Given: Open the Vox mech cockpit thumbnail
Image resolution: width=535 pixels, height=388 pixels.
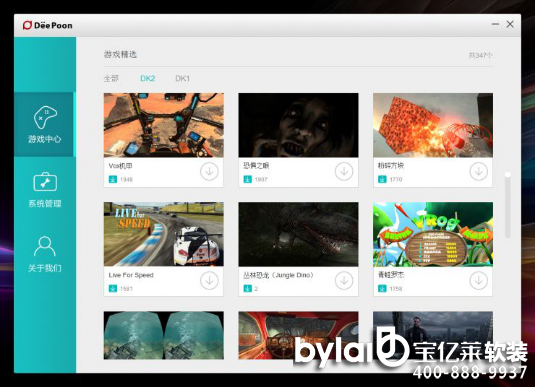Looking at the screenshot, I should tap(164, 125).
